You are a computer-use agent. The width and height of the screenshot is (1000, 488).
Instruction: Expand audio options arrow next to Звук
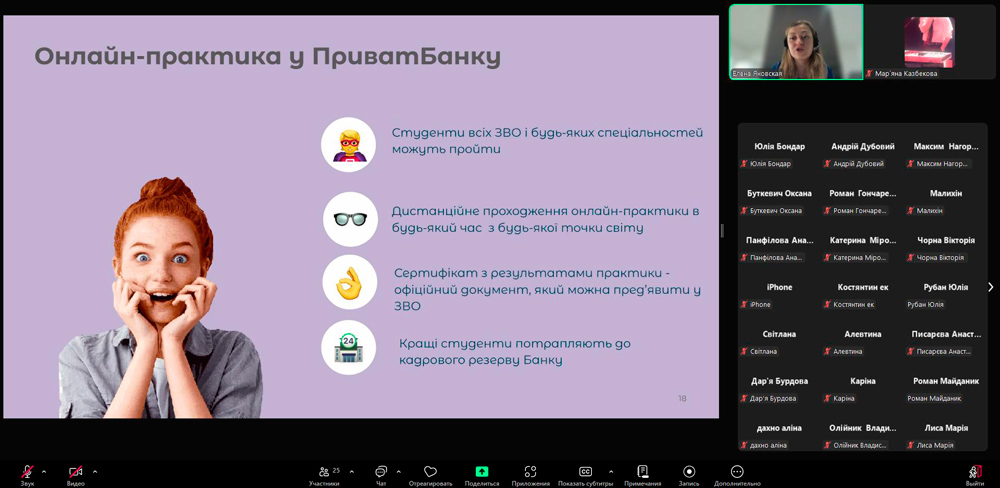[44, 472]
